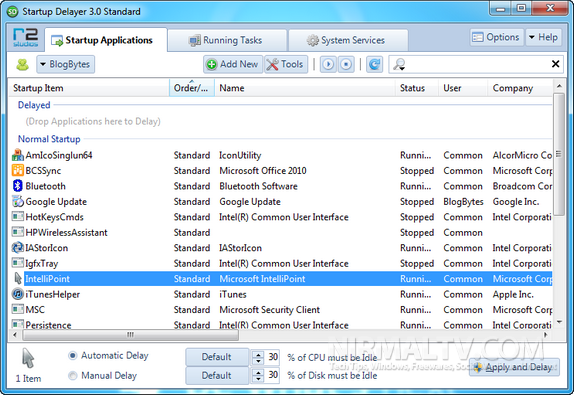Click the Stopped status in HPWirelessAssistant row
The image size is (574, 395).
pos(417,232)
